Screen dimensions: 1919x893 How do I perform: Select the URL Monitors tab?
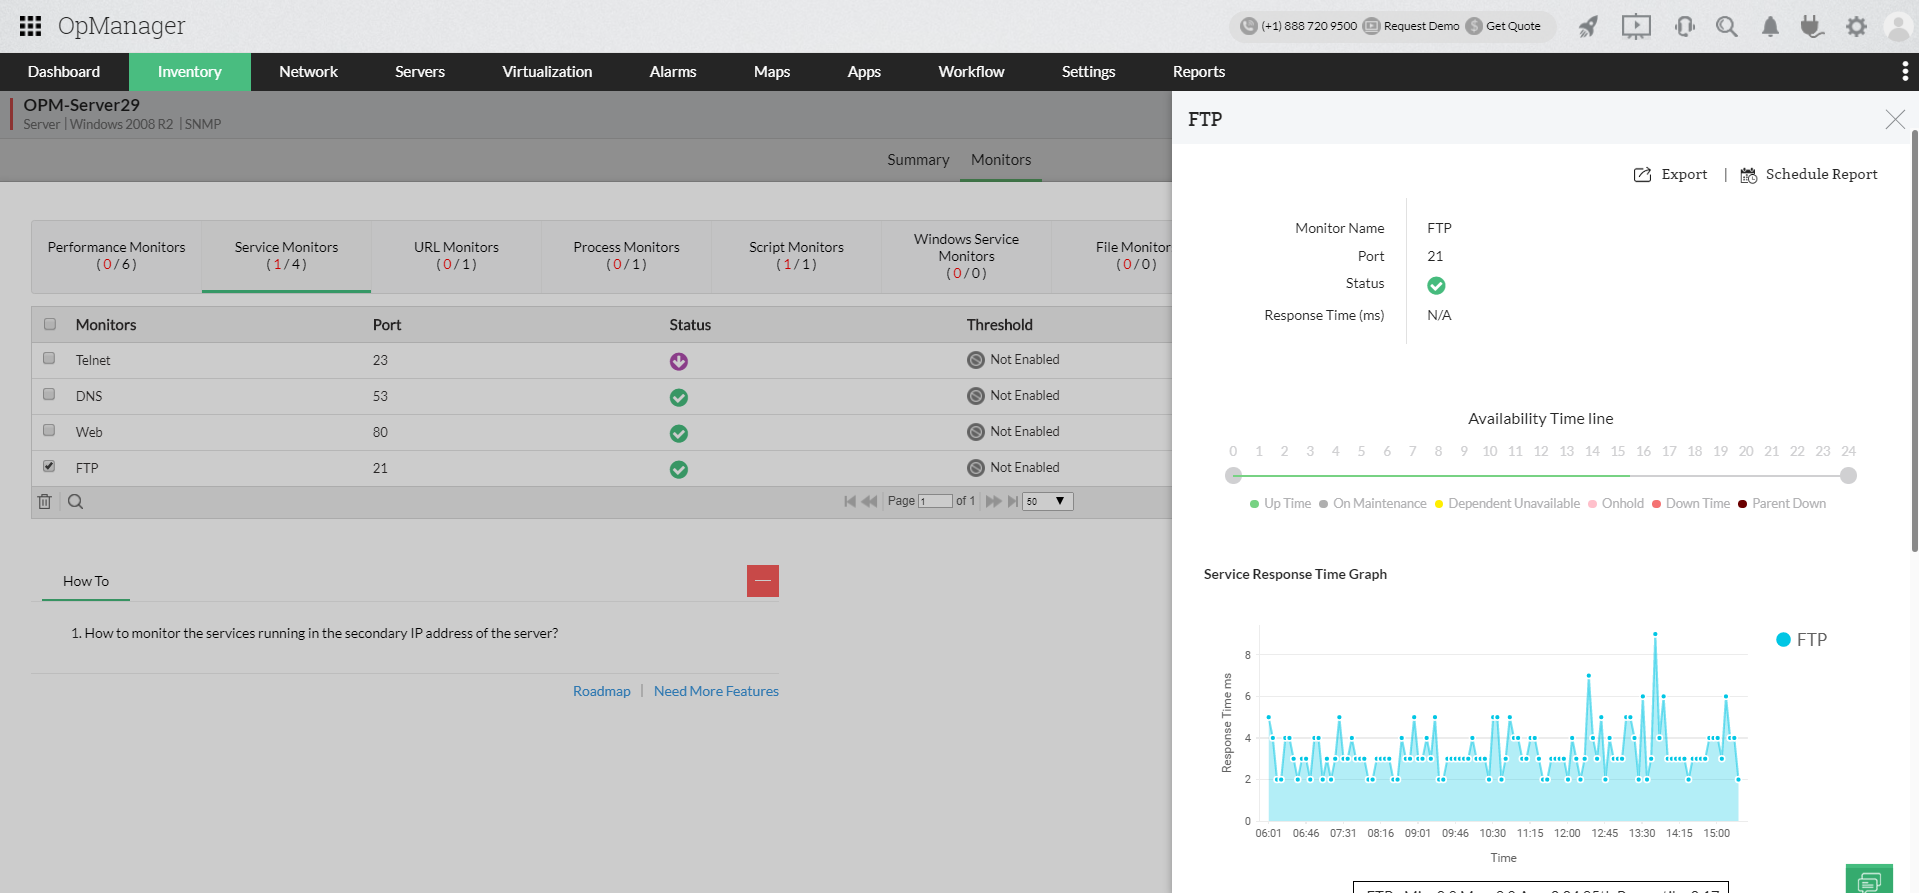(x=456, y=256)
